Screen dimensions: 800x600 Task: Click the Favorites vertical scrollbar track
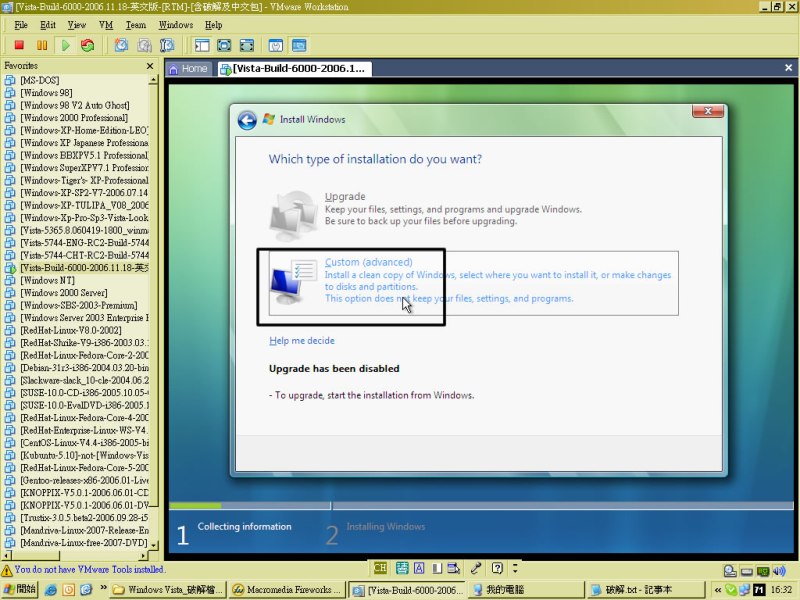(154, 522)
